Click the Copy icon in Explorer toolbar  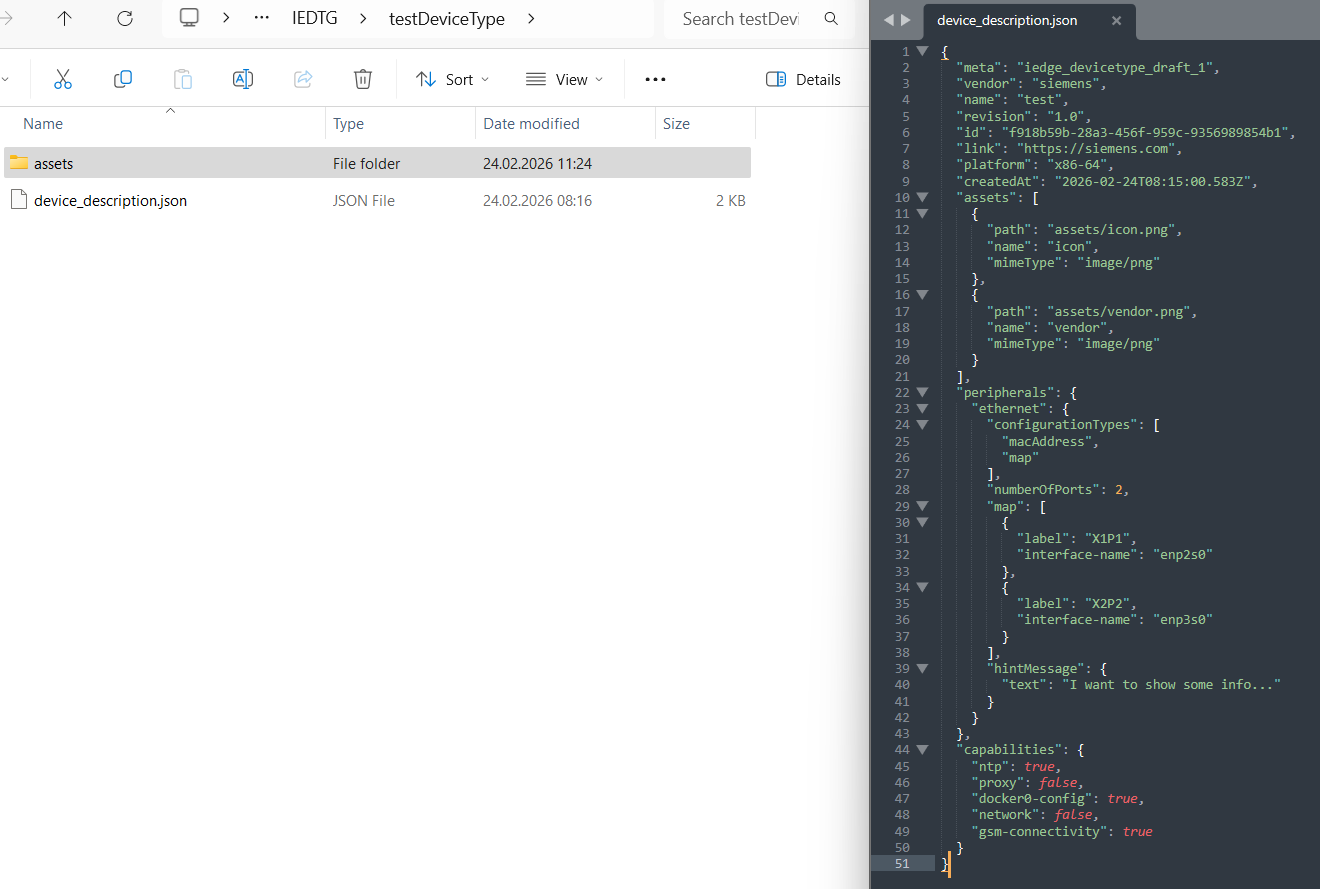[x=123, y=79]
